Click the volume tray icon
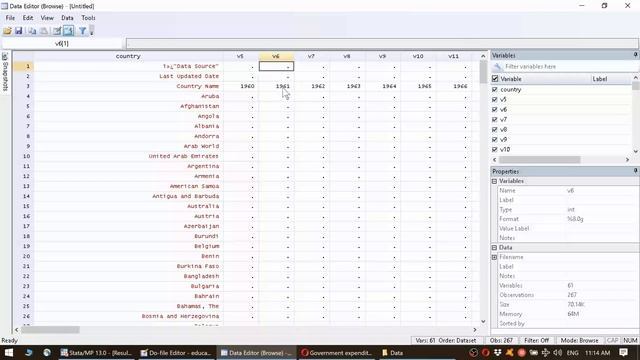 (558, 353)
